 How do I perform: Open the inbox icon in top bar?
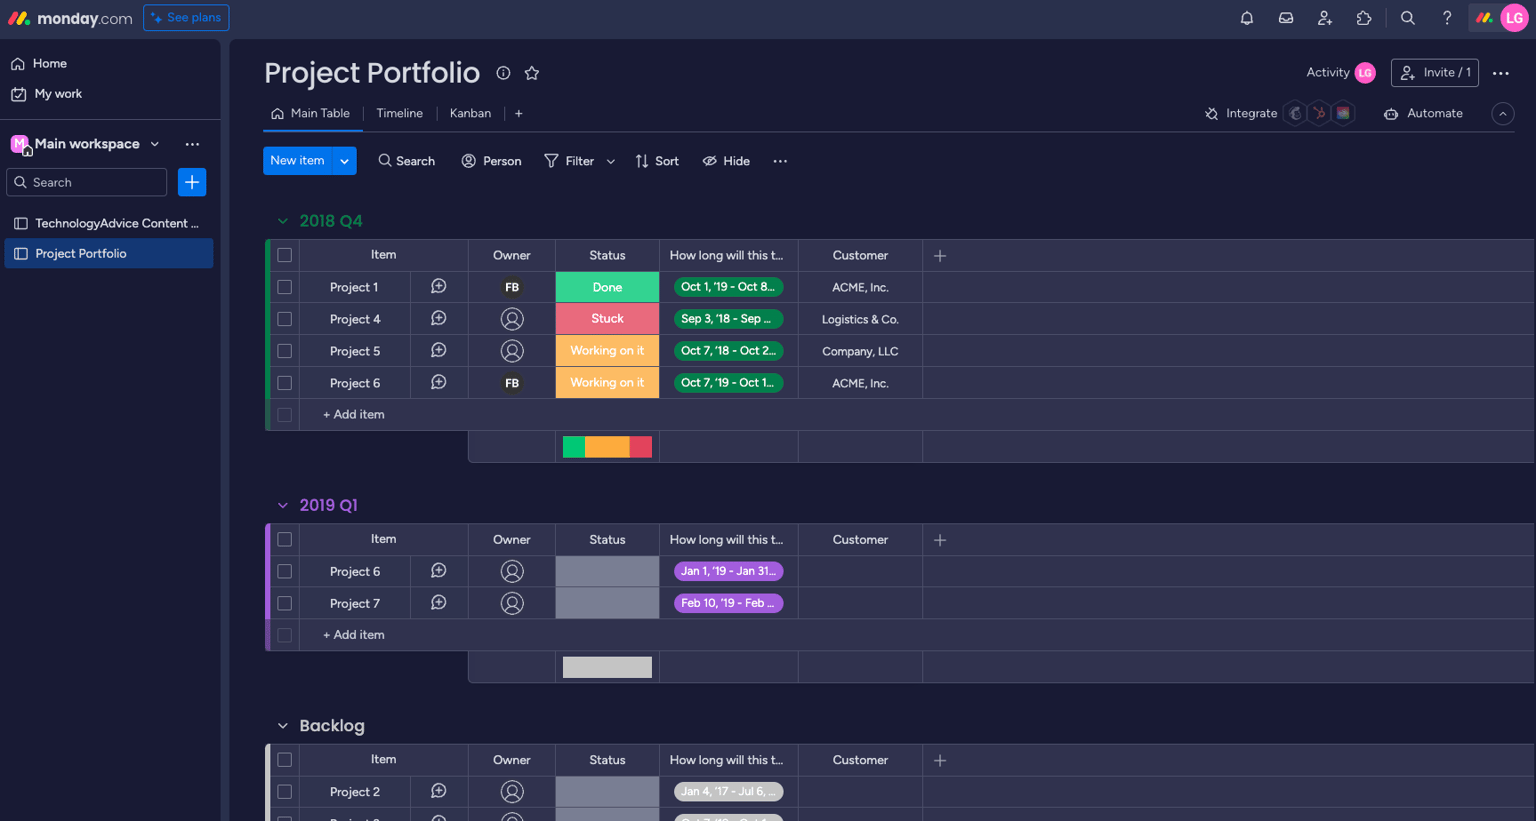(1286, 17)
